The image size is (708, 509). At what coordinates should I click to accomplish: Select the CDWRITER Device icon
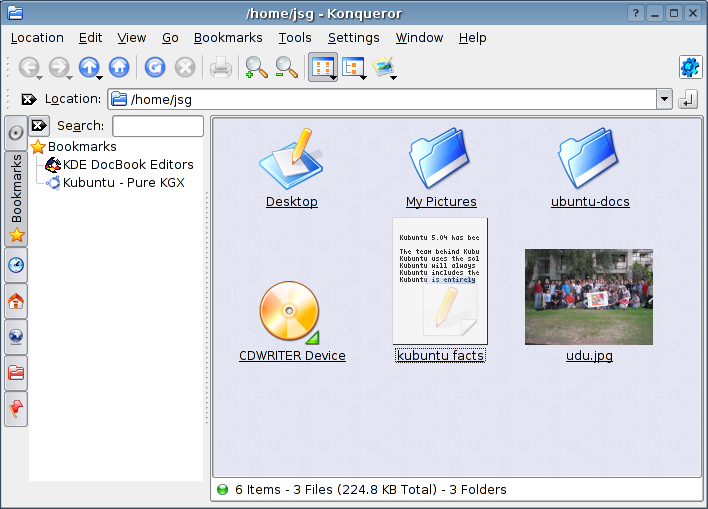290,312
